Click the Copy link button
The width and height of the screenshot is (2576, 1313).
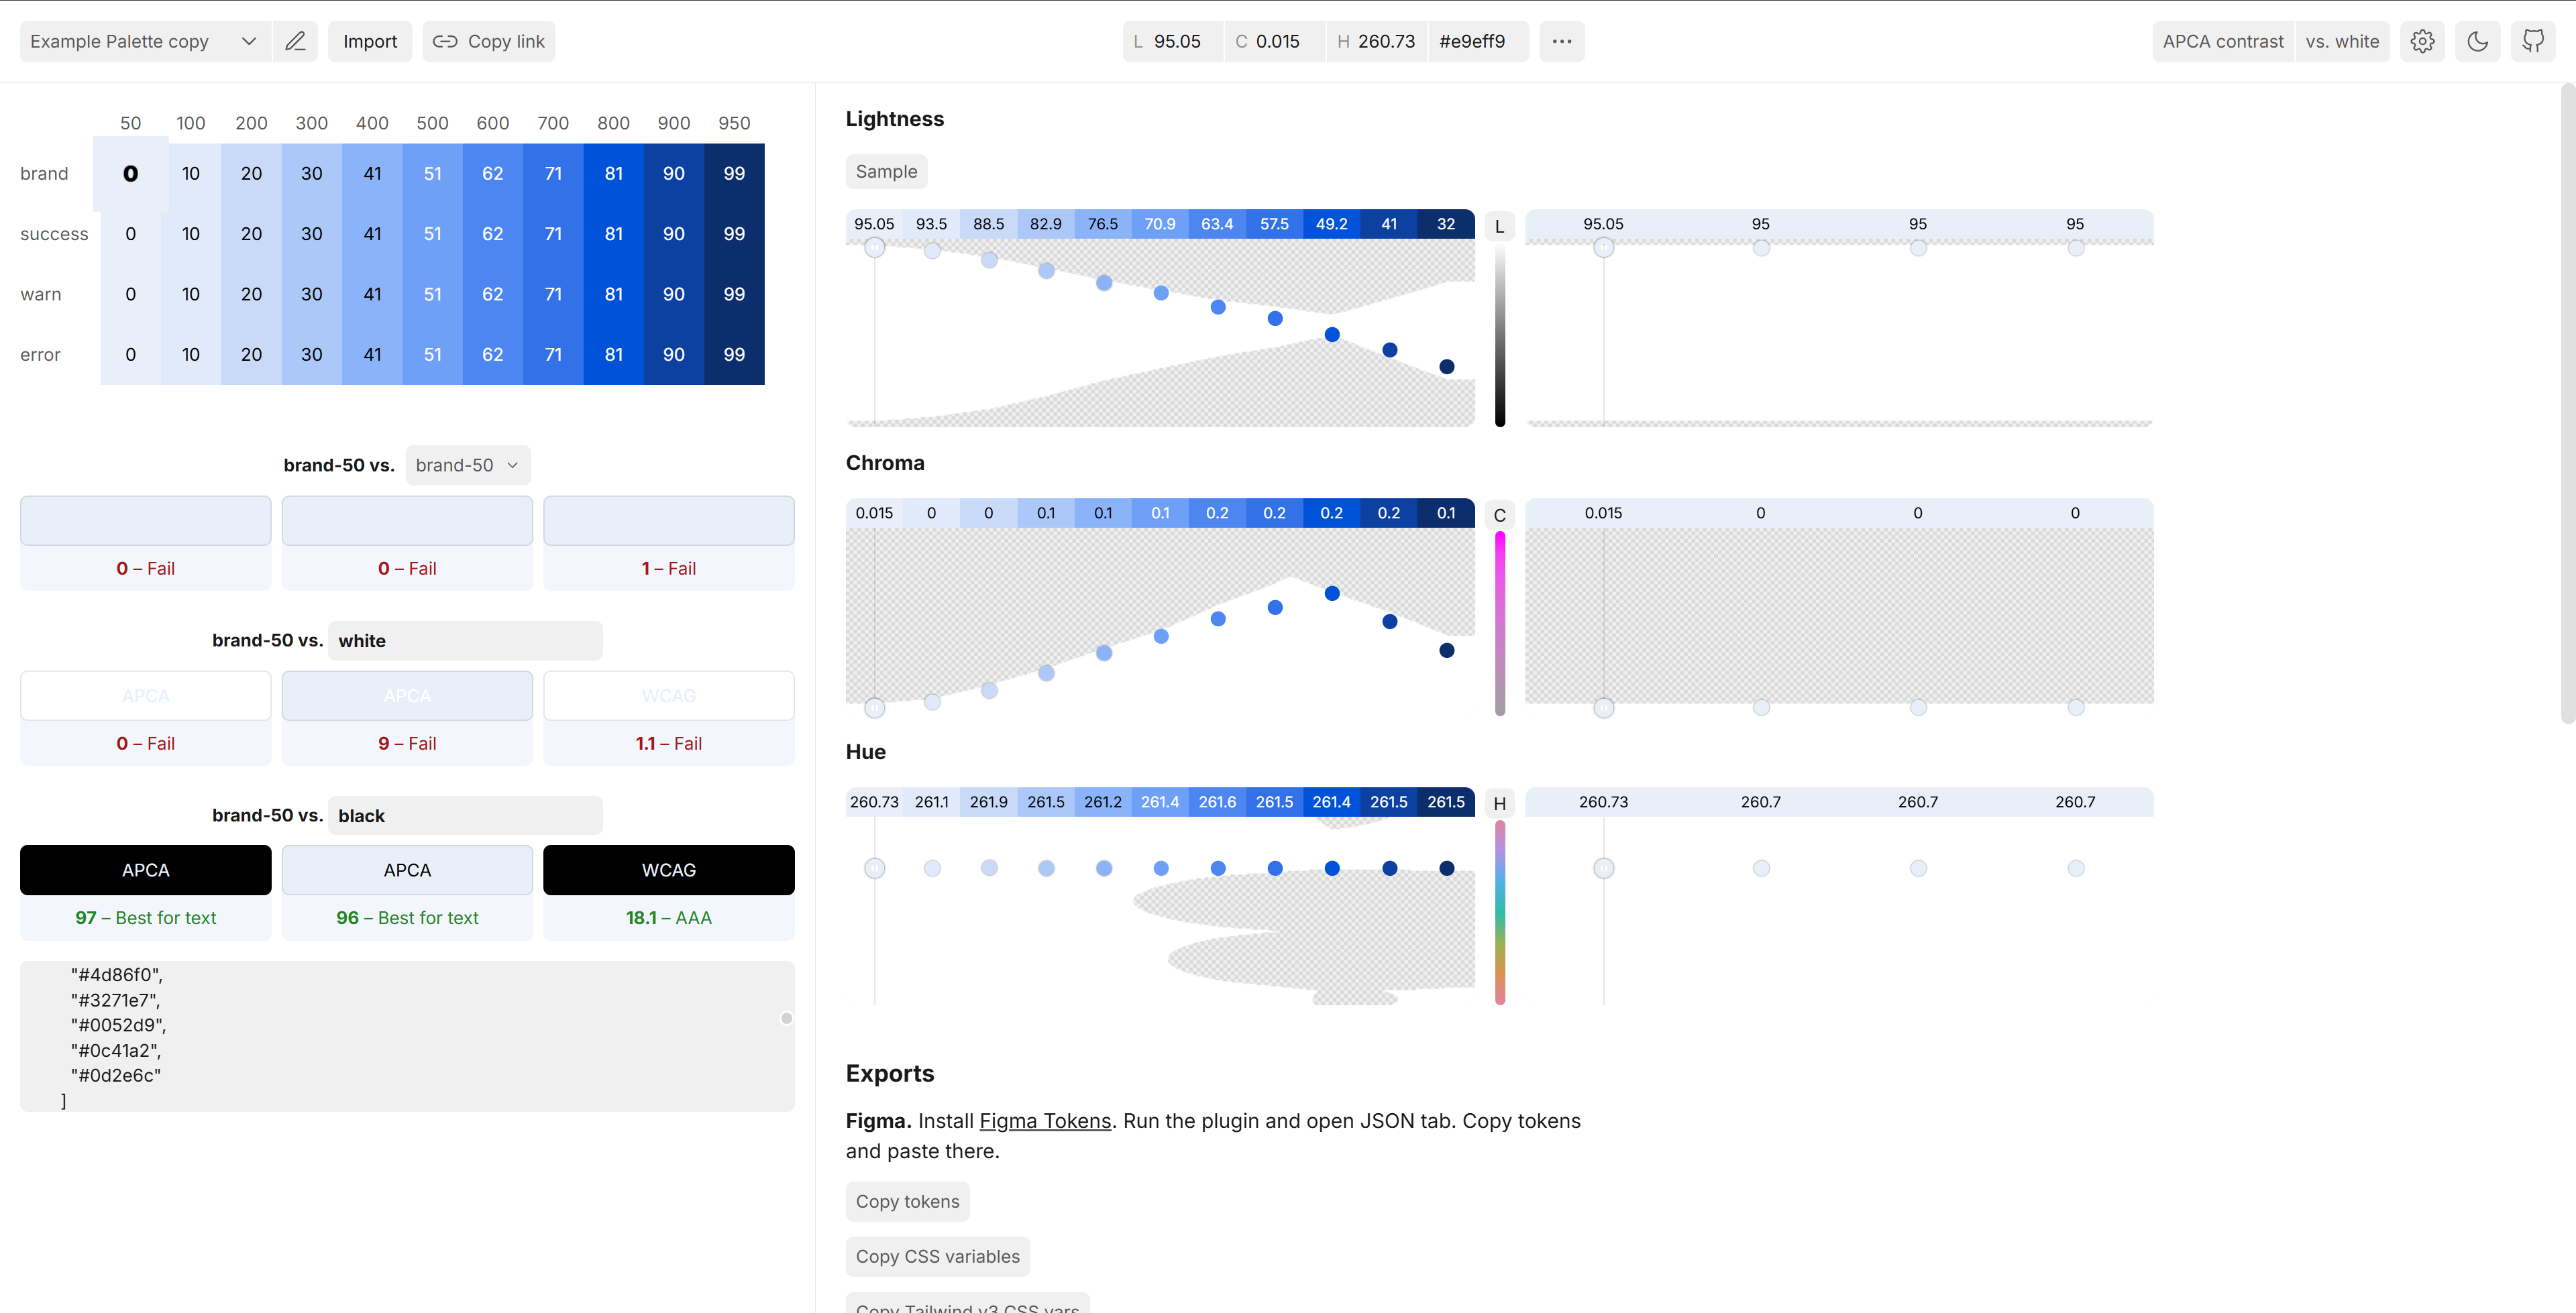click(x=488, y=41)
